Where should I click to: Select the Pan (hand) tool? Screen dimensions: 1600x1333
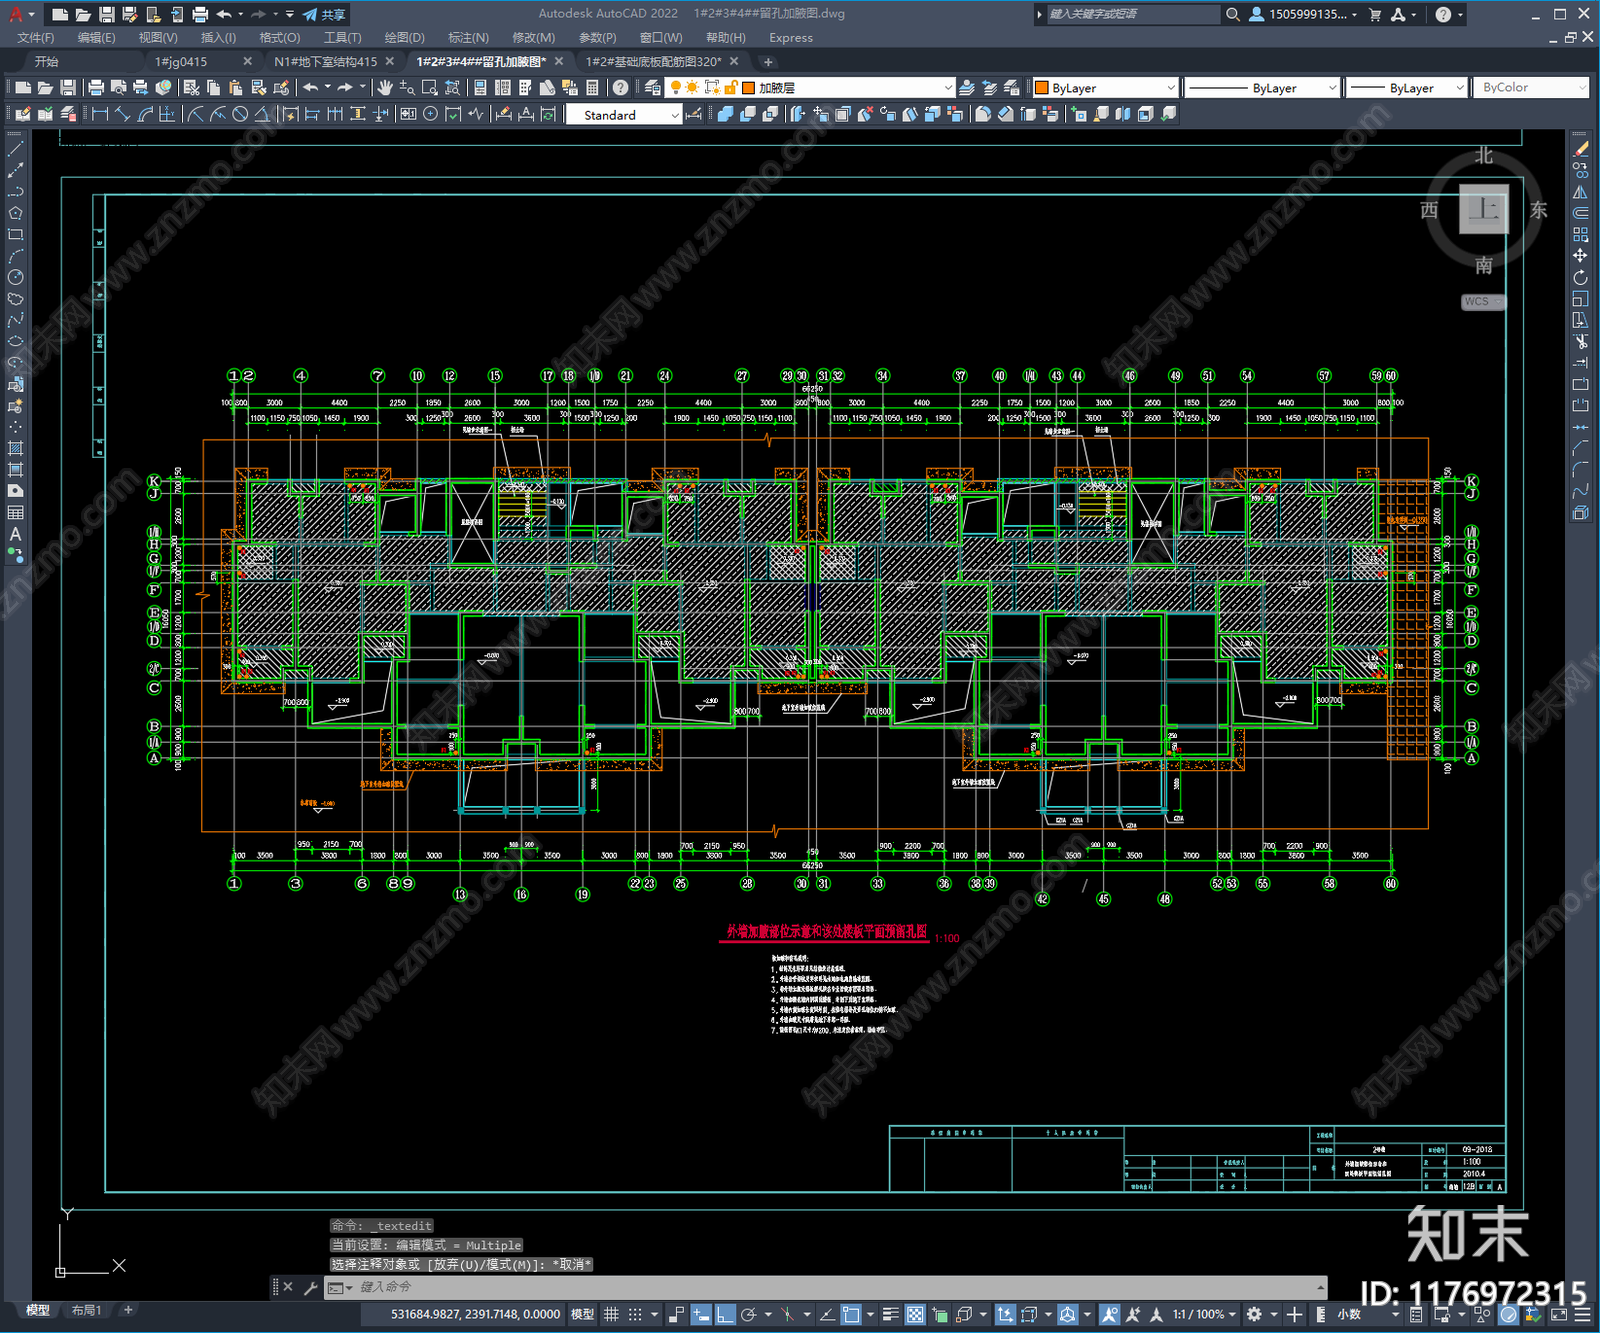pos(384,88)
